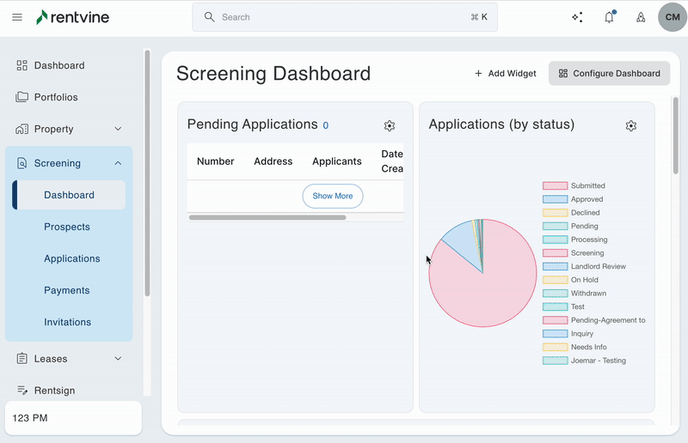Screen dimensions: 688x443
Task: Click the AI sparkle icon
Action: pyautogui.click(x=577, y=17)
